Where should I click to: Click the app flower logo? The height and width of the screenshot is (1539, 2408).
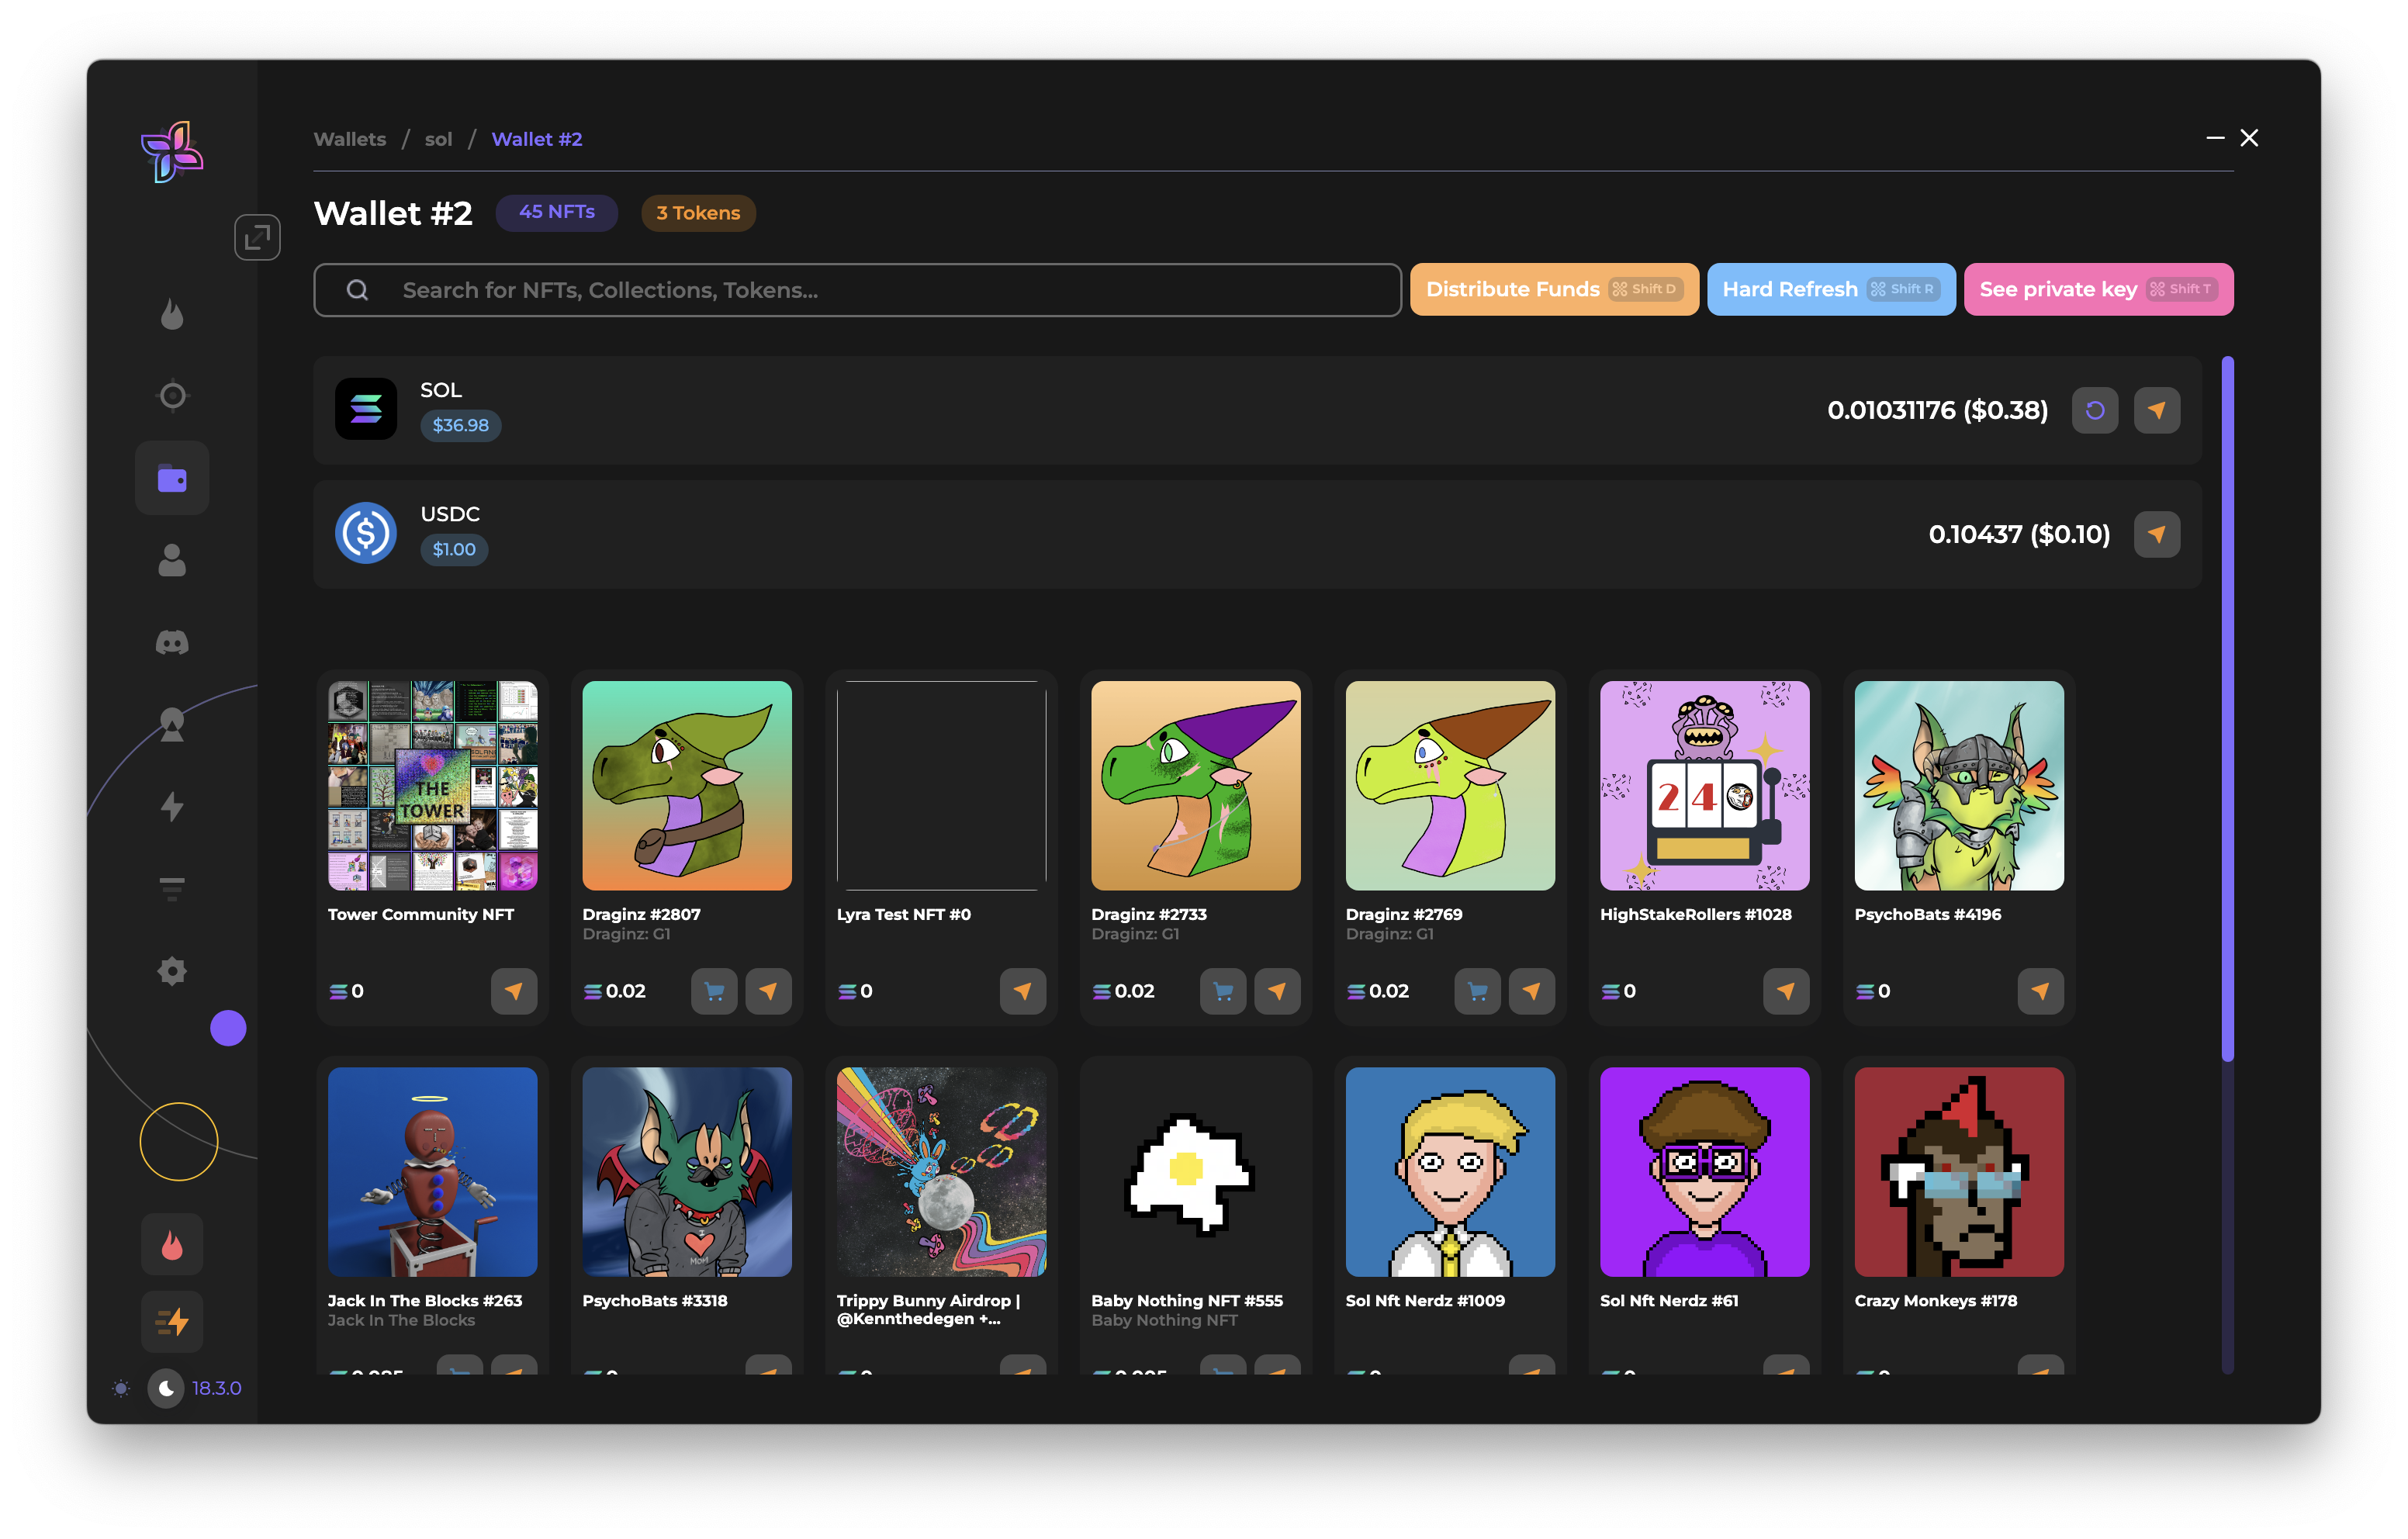(x=172, y=152)
